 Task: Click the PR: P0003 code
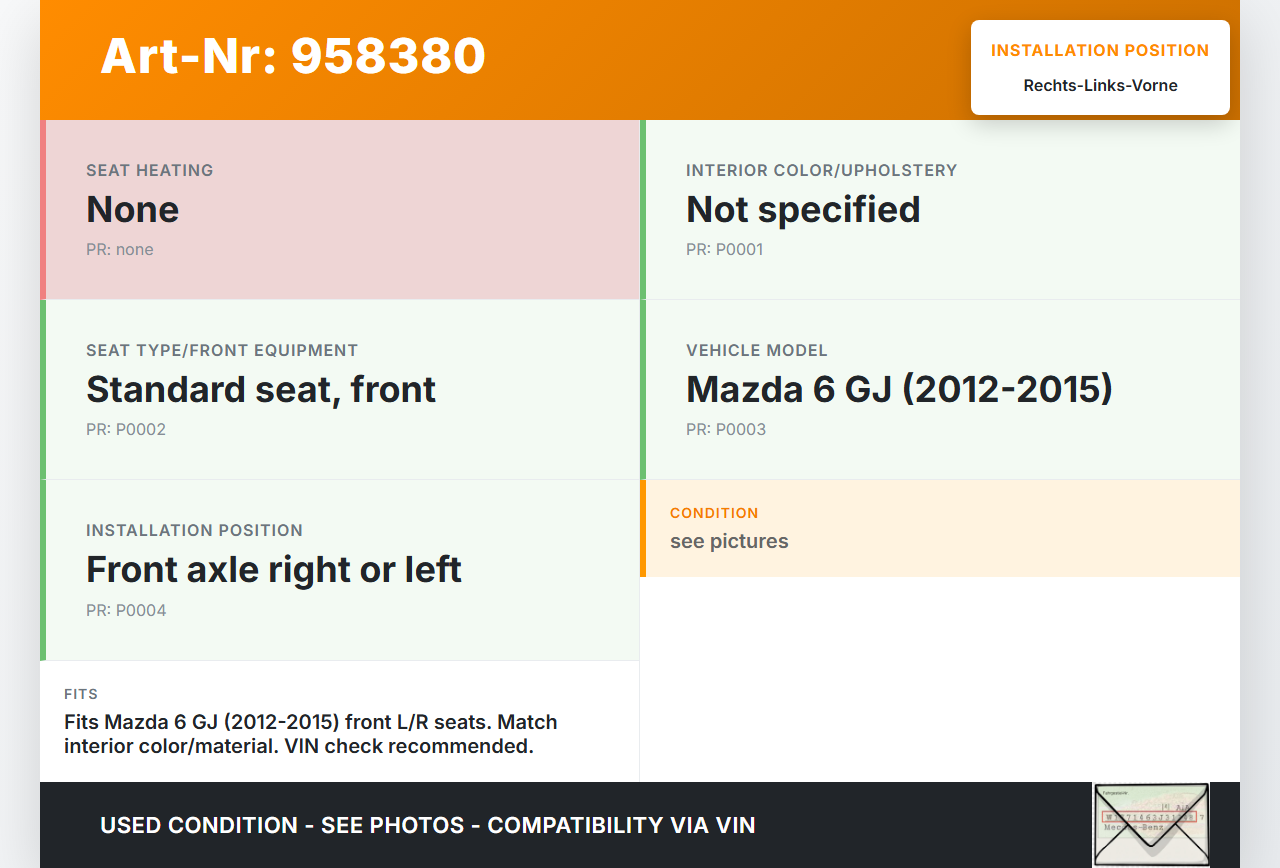726,429
